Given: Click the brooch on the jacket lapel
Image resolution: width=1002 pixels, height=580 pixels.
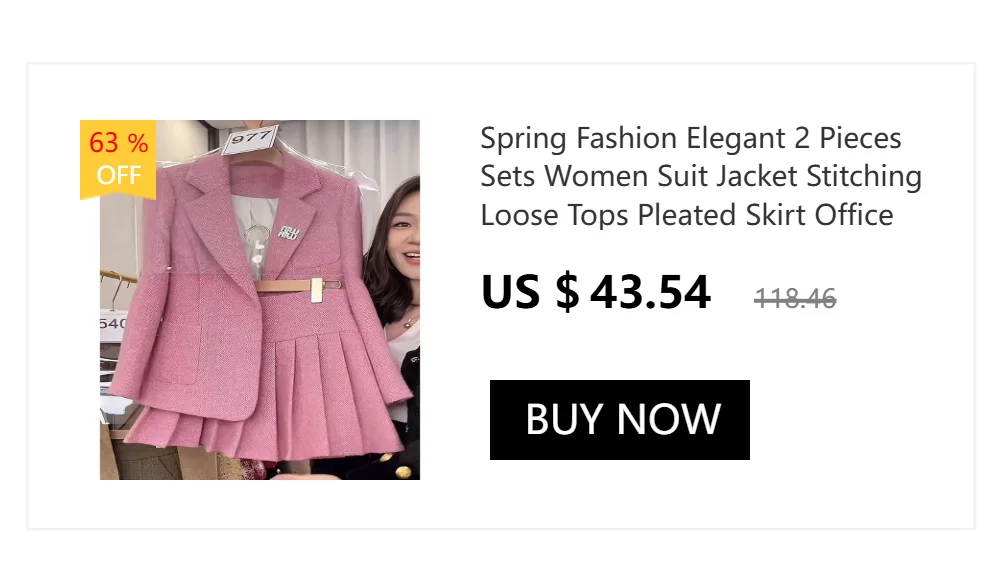Looking at the screenshot, I should click(287, 232).
